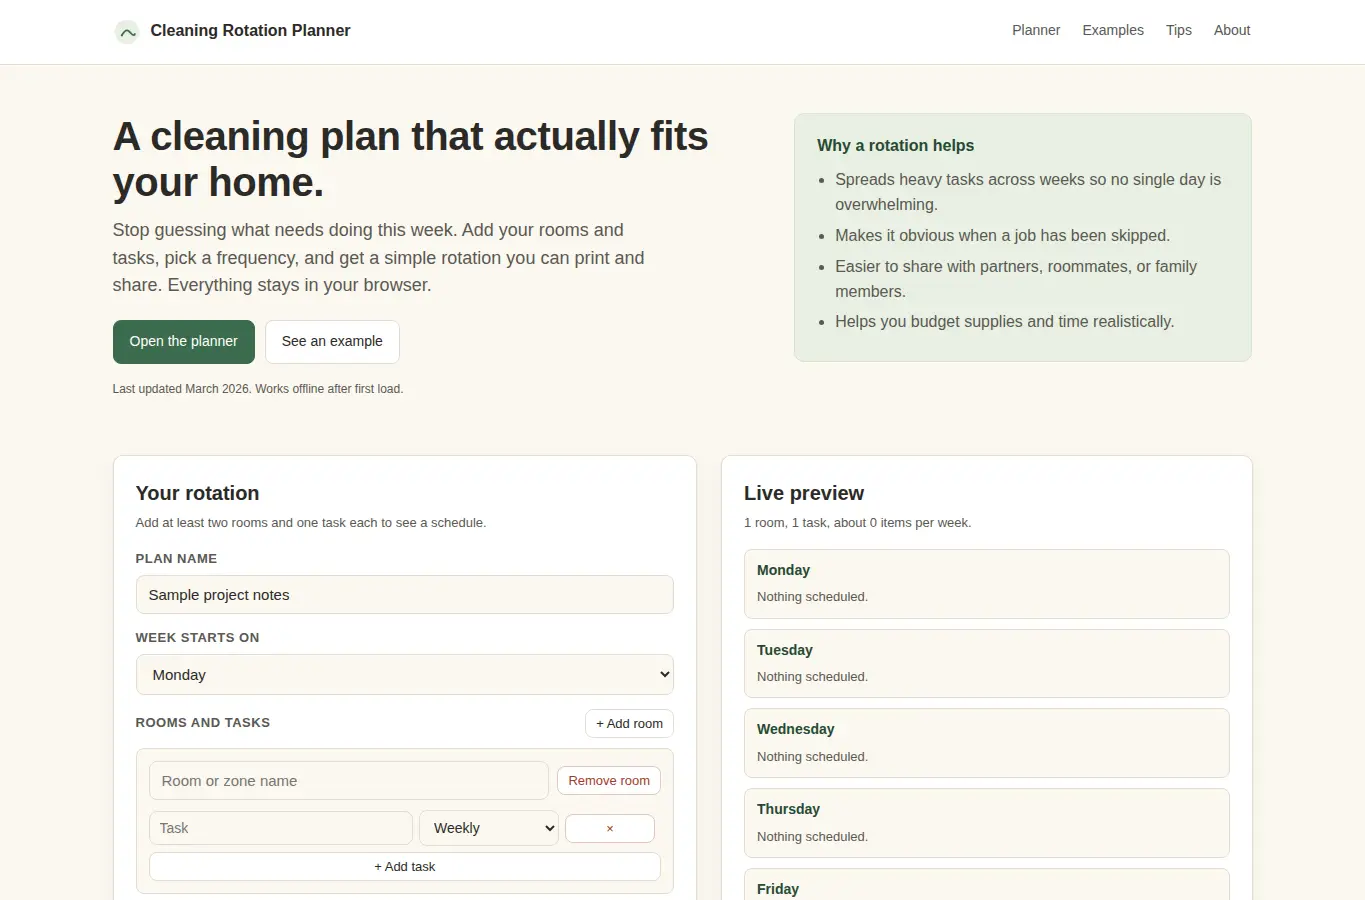This screenshot has height=900, width=1365.
Task: Select the Monday card in Live preview
Action: pos(987,584)
